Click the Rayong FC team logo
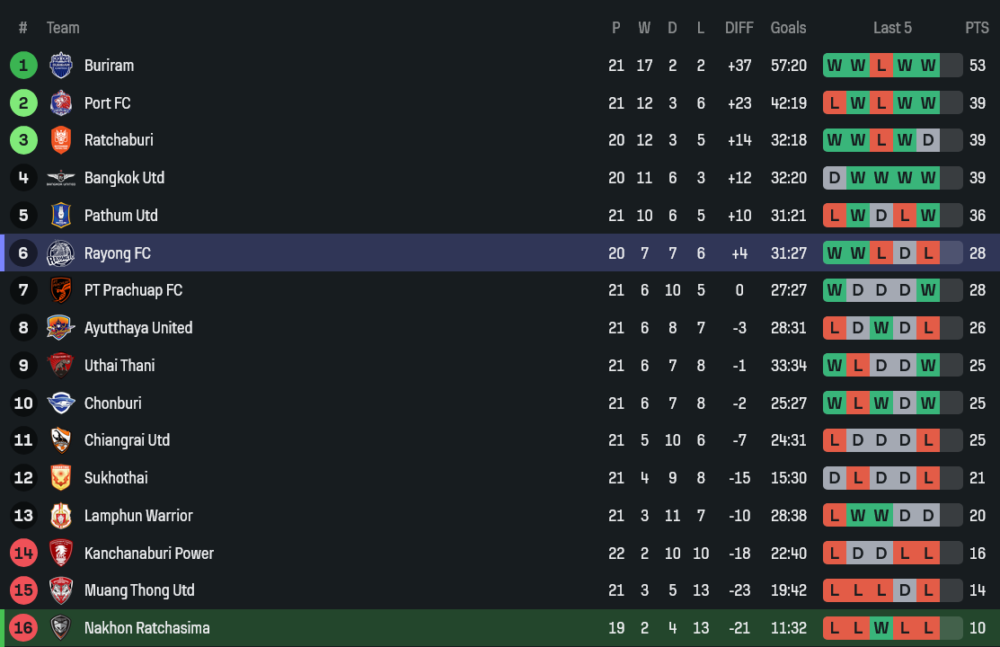 pyautogui.click(x=61, y=253)
